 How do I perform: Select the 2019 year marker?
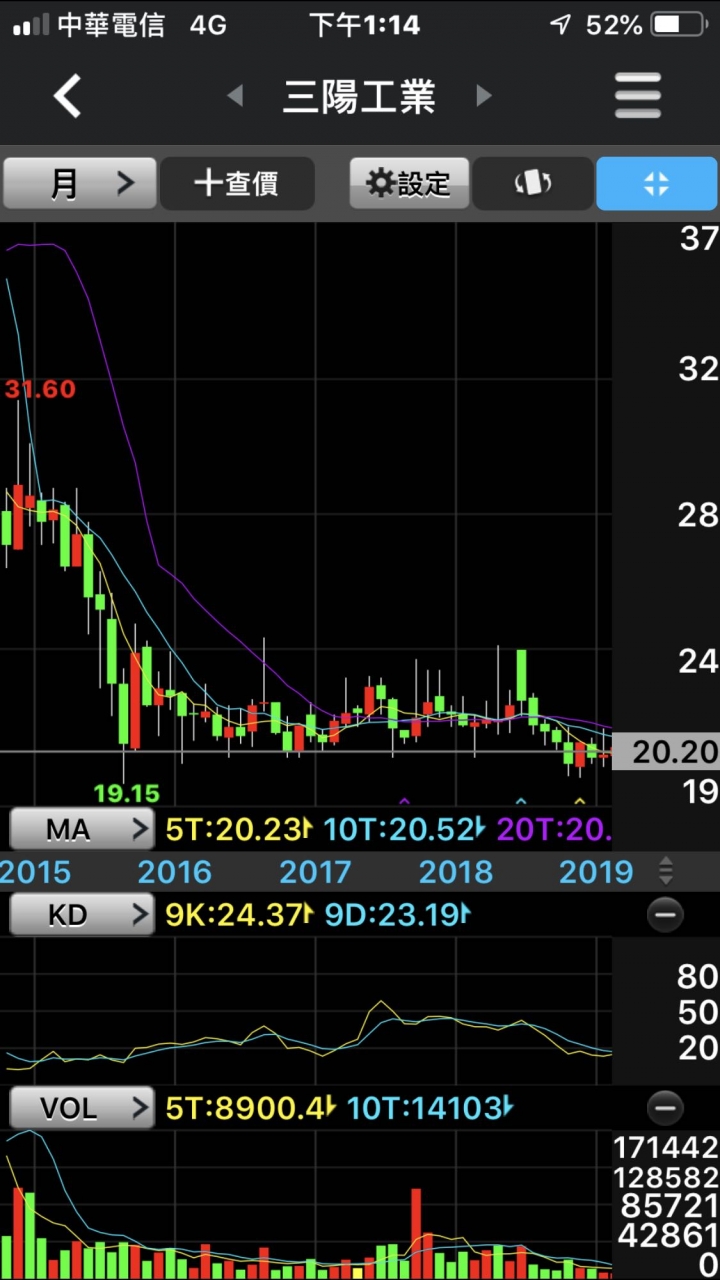[x=596, y=872]
